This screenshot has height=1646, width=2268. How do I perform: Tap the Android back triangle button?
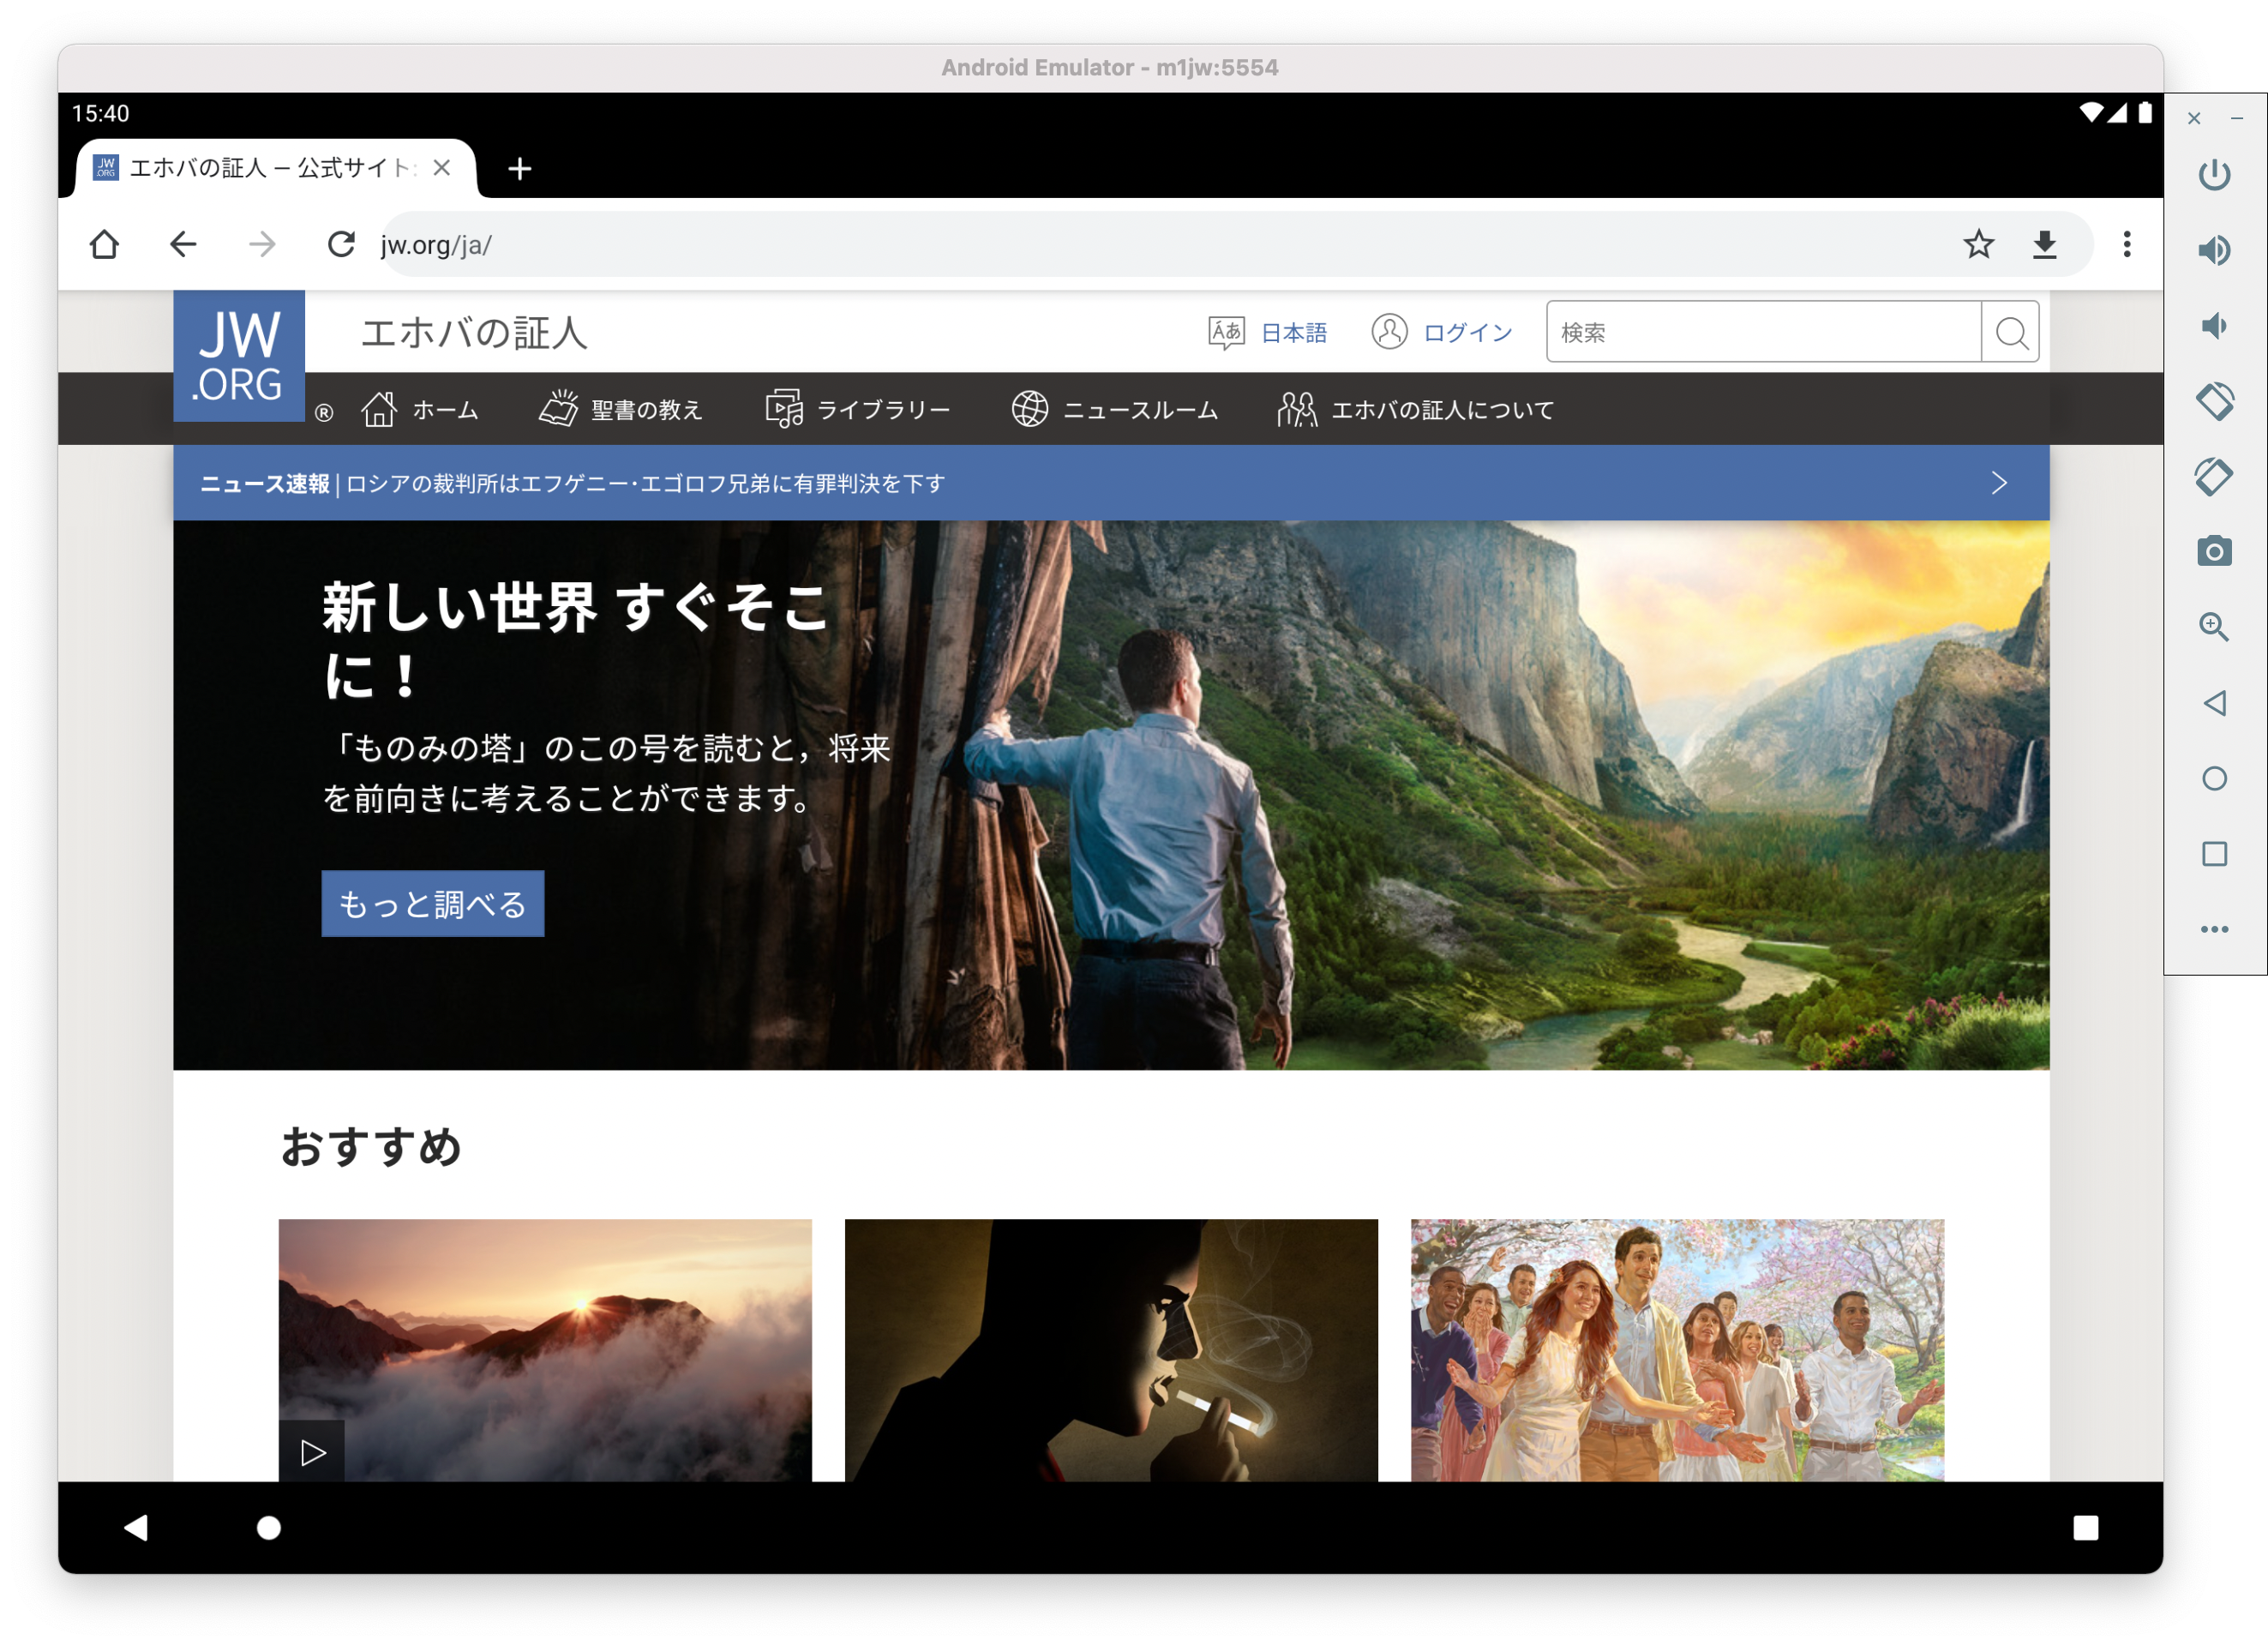pyautogui.click(x=136, y=1527)
